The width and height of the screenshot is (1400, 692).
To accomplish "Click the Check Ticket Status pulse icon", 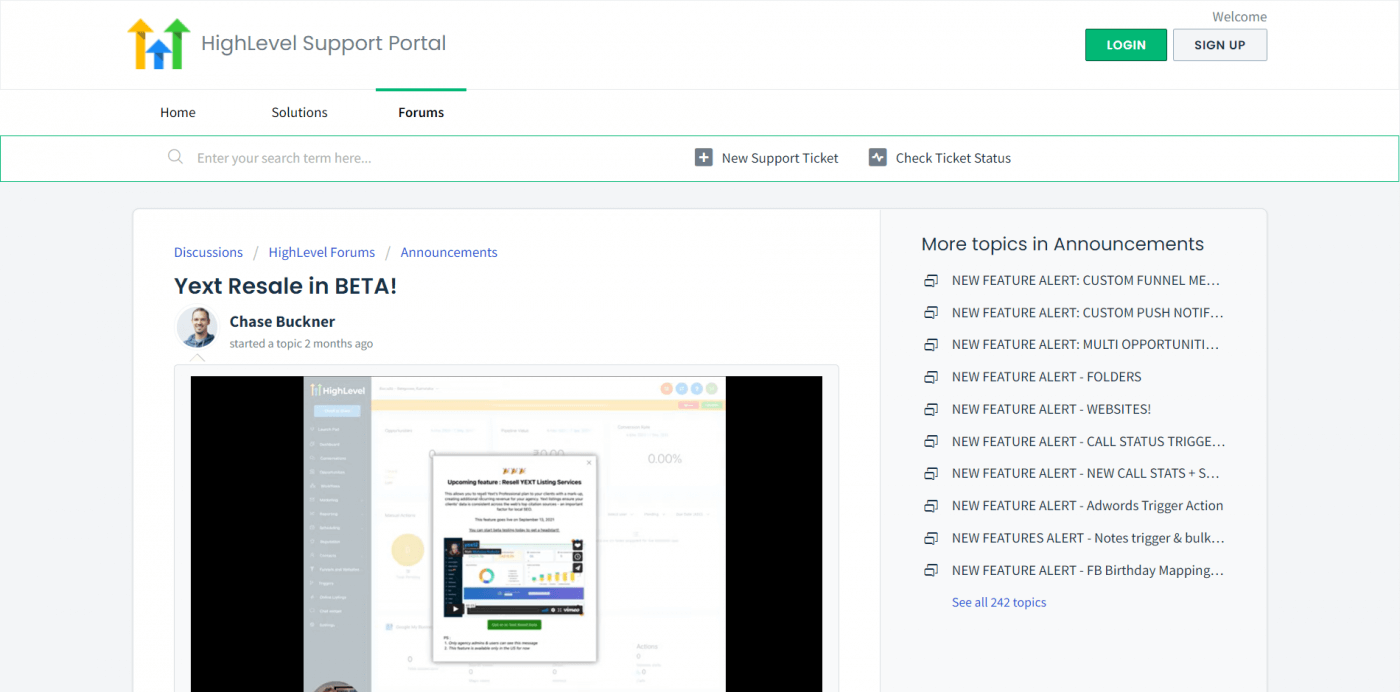I will tap(878, 158).
